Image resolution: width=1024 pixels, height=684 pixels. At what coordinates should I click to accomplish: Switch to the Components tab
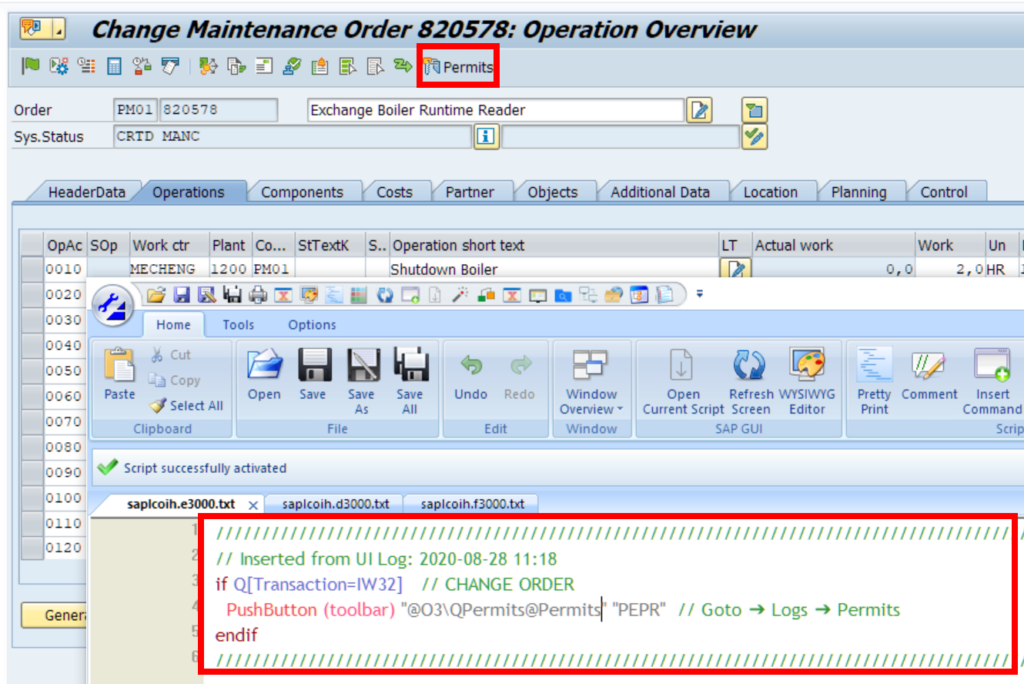301,192
